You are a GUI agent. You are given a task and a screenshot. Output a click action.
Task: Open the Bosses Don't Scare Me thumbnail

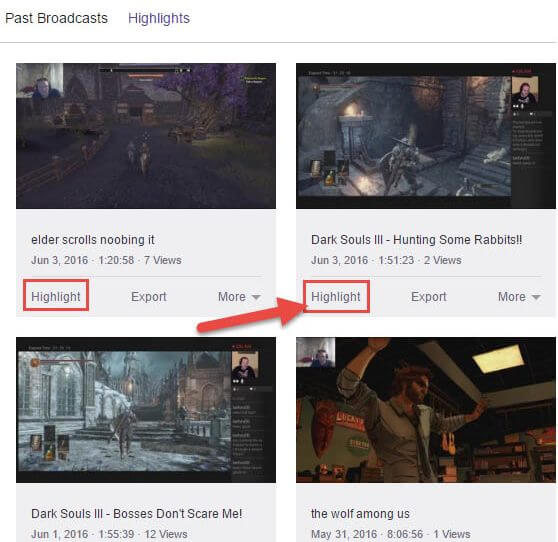pyautogui.click(x=146, y=410)
